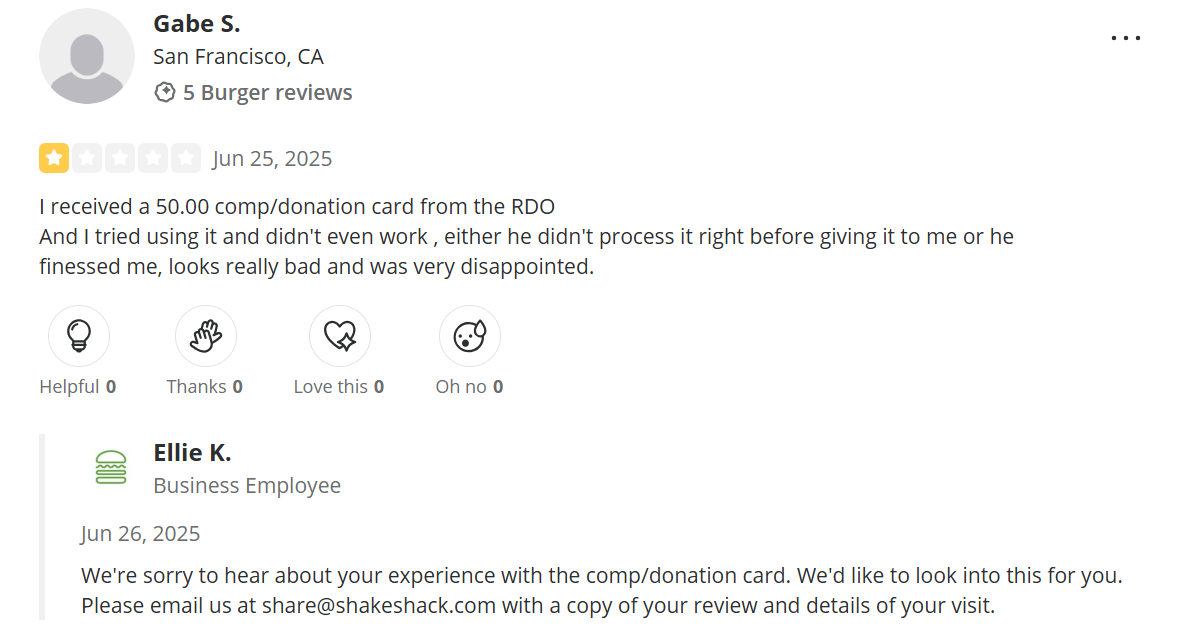This screenshot has height=642, width=1182.
Task: Click the first filled rating star
Action: pos(55,157)
